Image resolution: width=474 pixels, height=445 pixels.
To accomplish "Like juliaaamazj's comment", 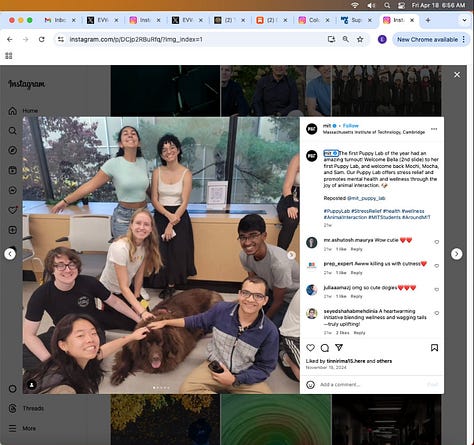I will click(x=436, y=290).
